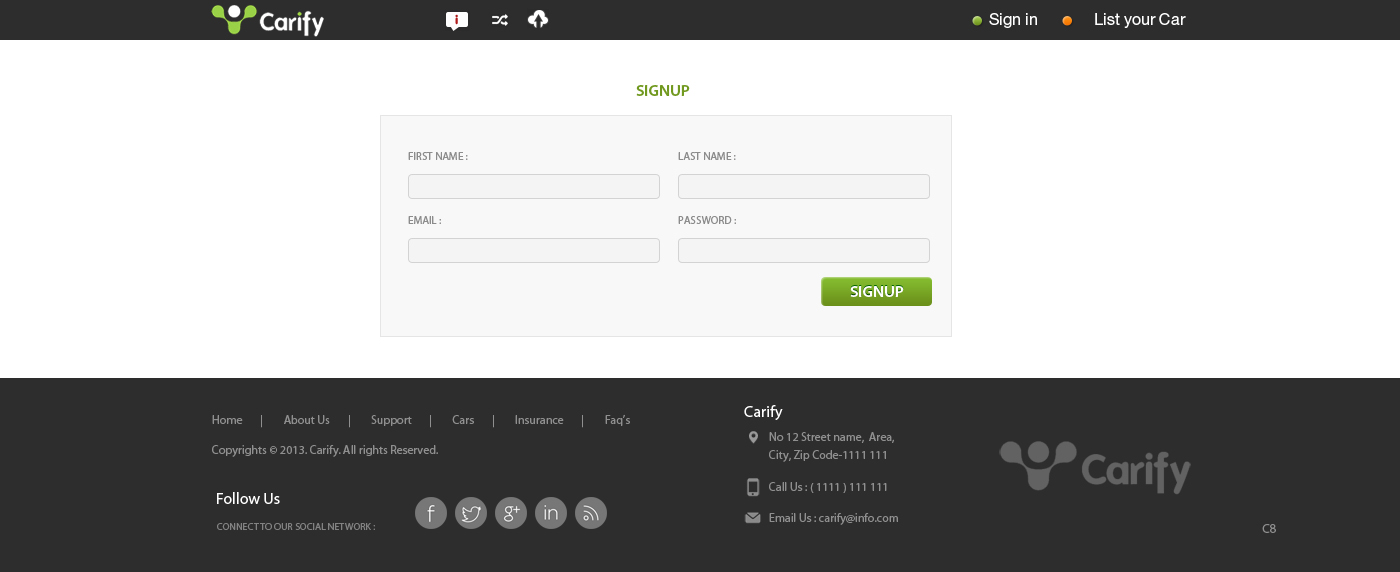Go to Home footer link
This screenshot has height=572, width=1400.
(227, 421)
